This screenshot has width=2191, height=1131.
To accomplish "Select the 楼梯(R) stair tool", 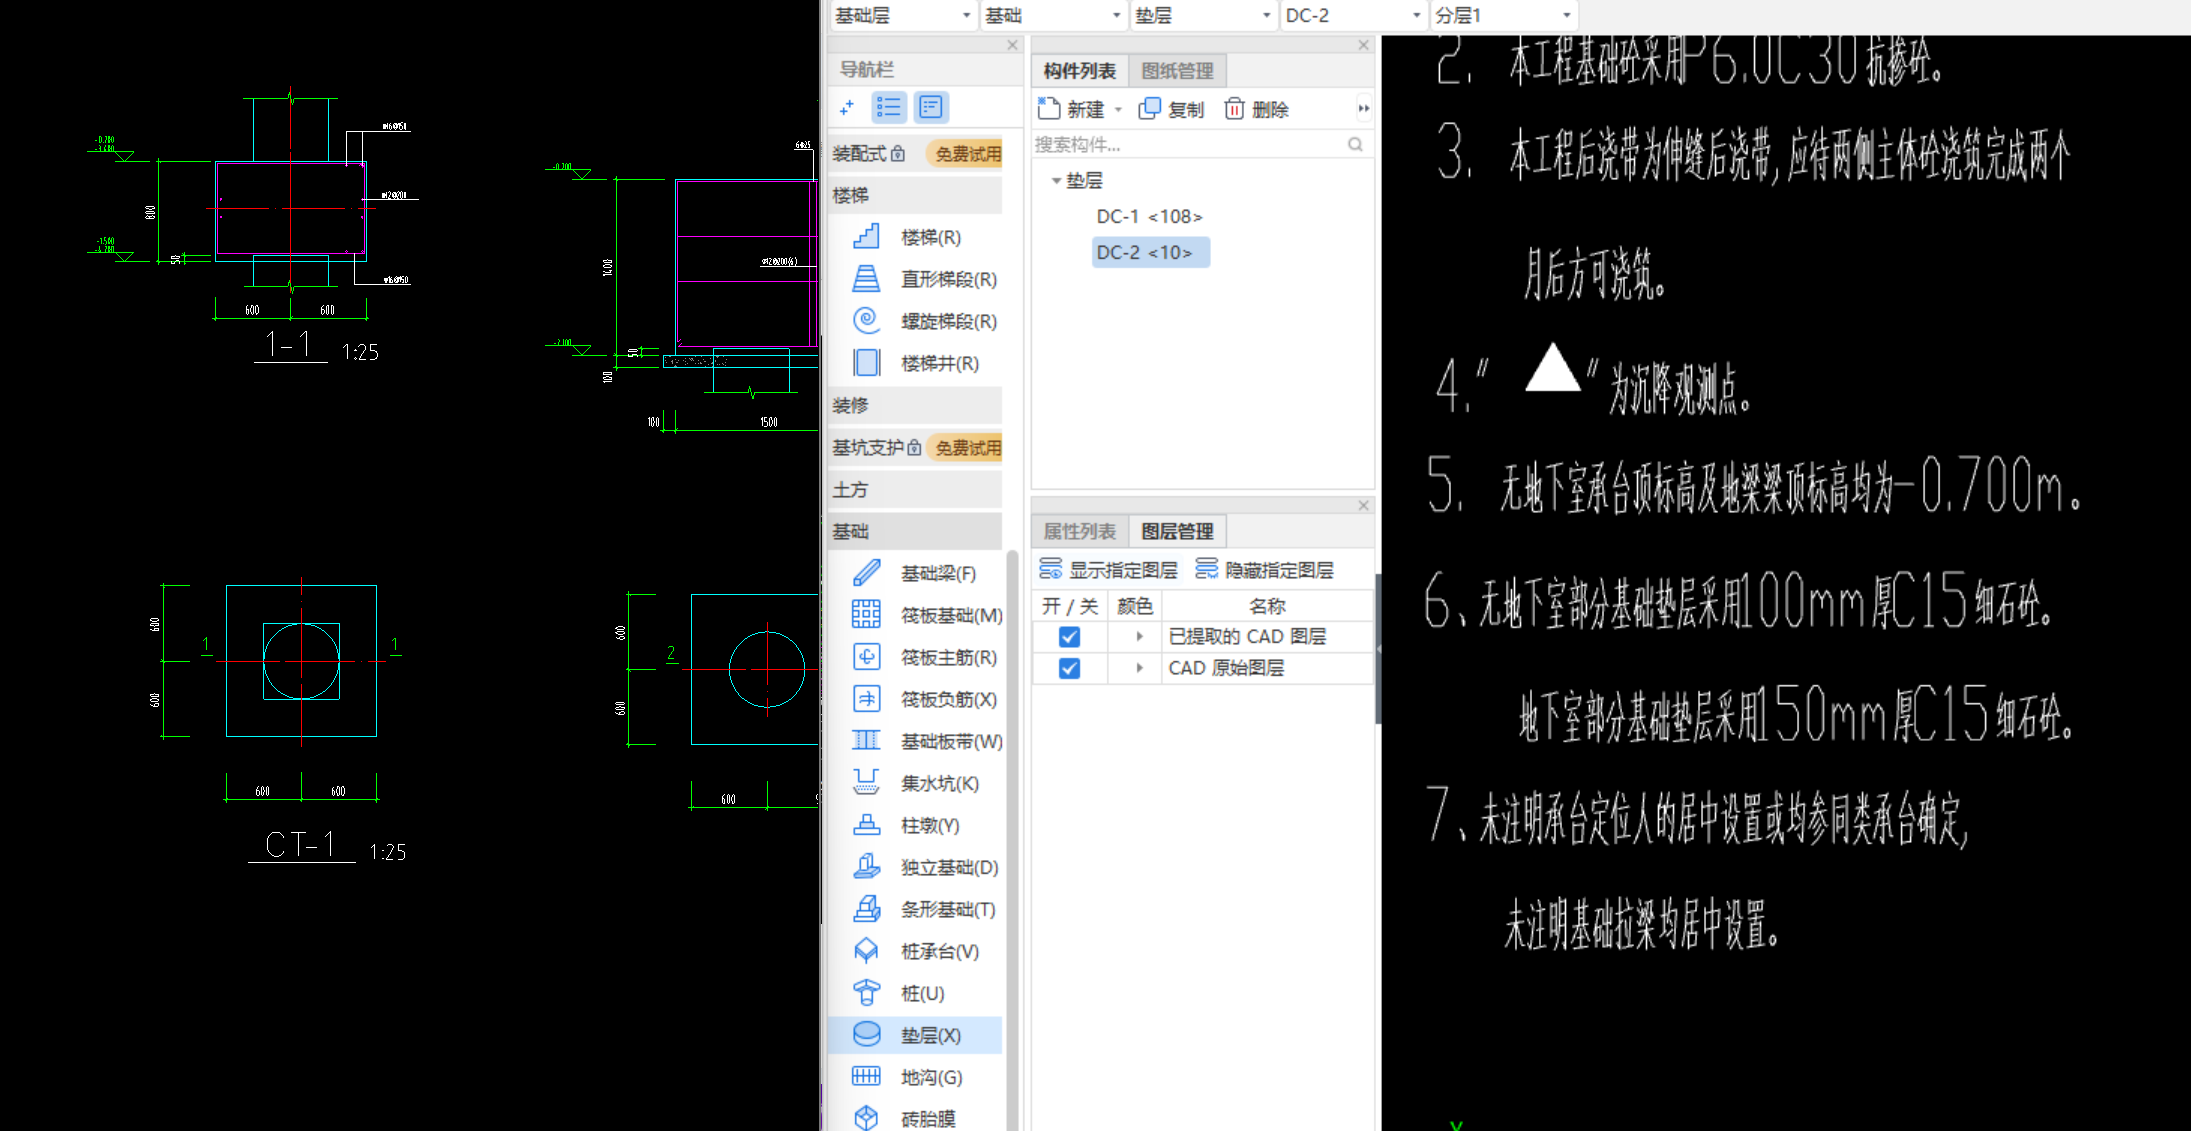I will (915, 237).
